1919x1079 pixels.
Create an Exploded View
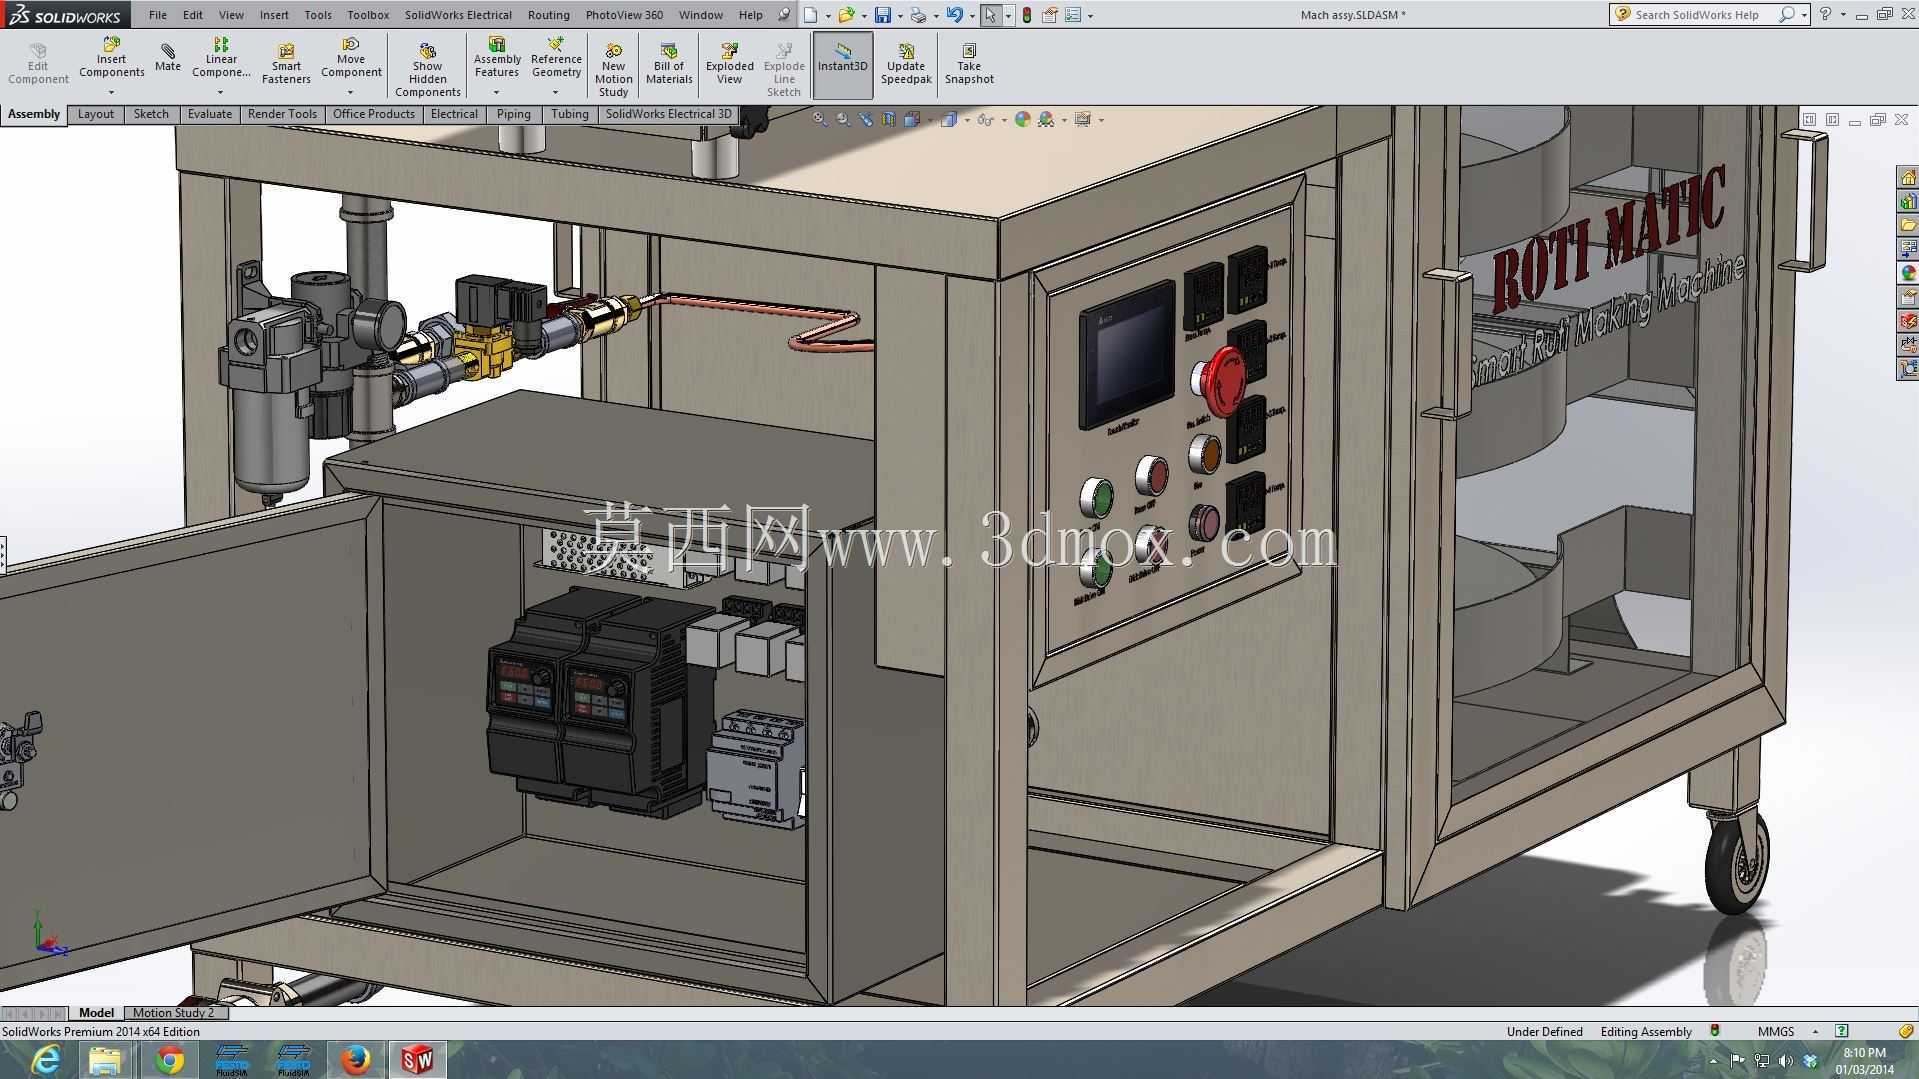729,64
